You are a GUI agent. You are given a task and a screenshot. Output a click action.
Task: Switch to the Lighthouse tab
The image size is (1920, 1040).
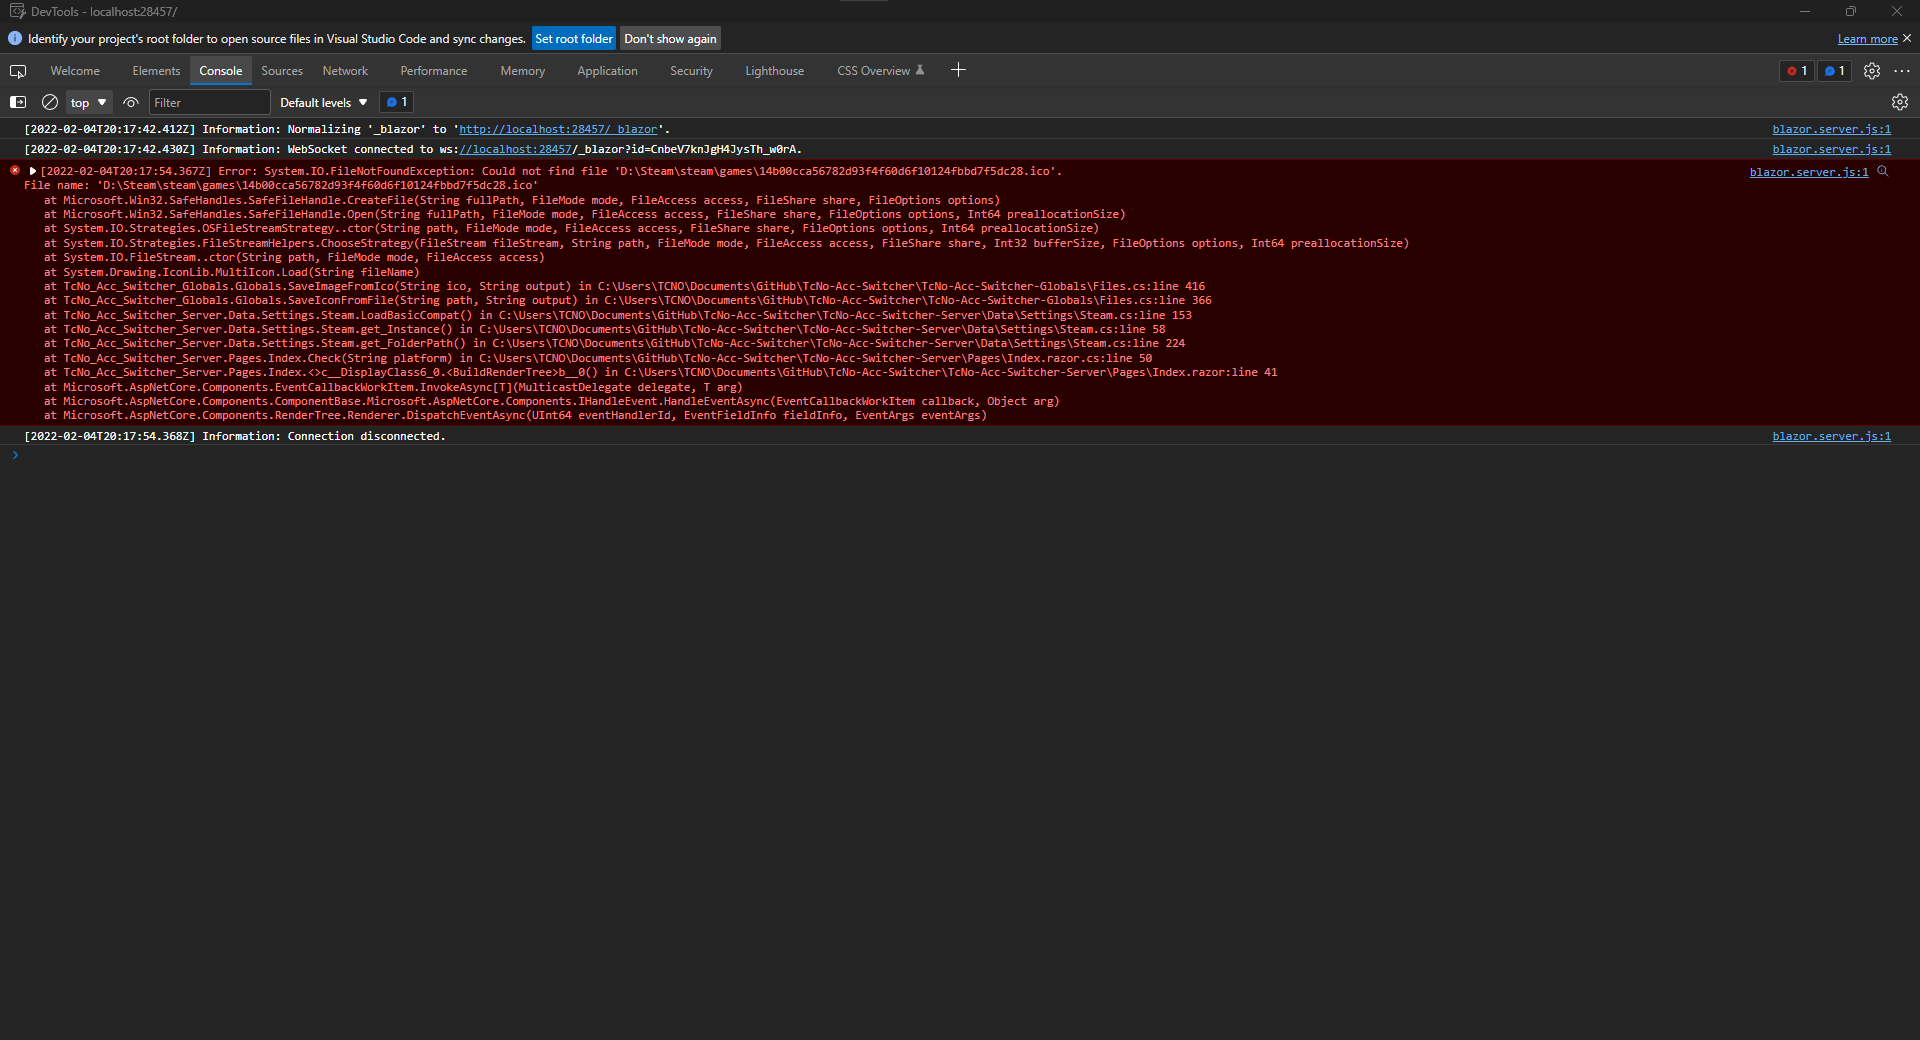(774, 70)
